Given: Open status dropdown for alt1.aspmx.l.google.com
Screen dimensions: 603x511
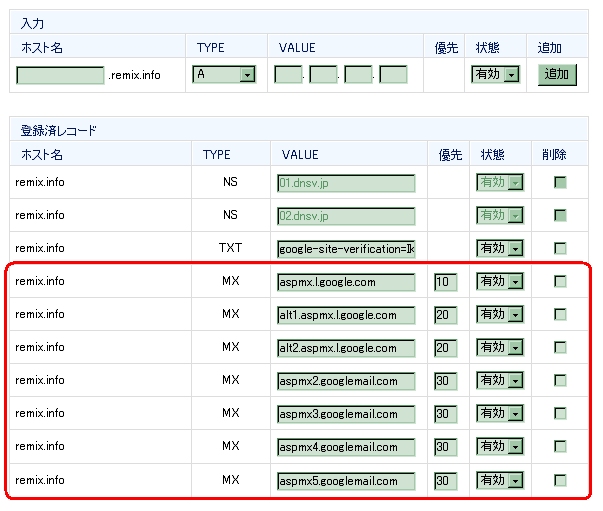Looking at the screenshot, I should click(x=500, y=315).
